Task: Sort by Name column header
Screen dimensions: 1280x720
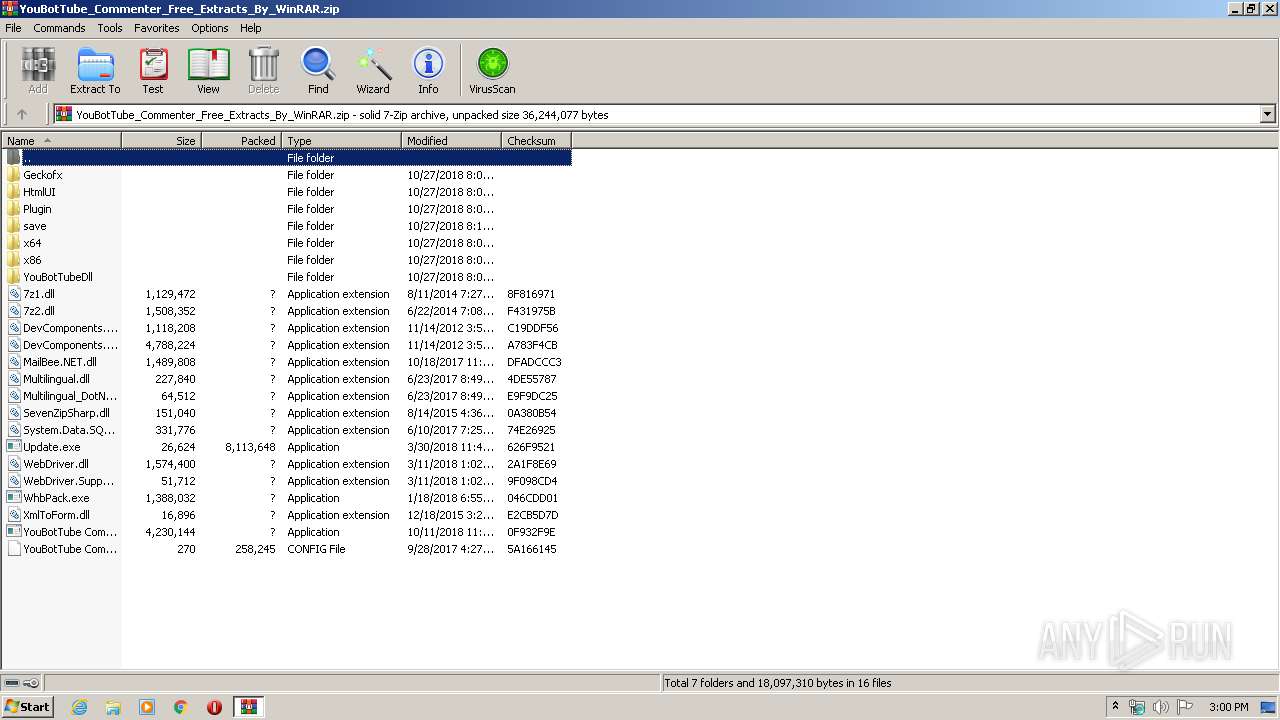Action: click(x=62, y=141)
